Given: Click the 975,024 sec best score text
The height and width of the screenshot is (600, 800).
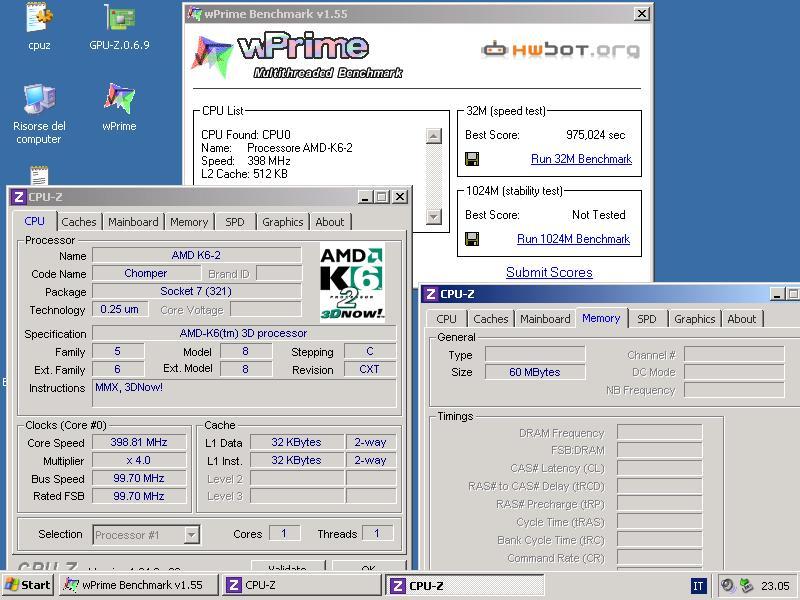Looking at the screenshot, I should coord(595,135).
